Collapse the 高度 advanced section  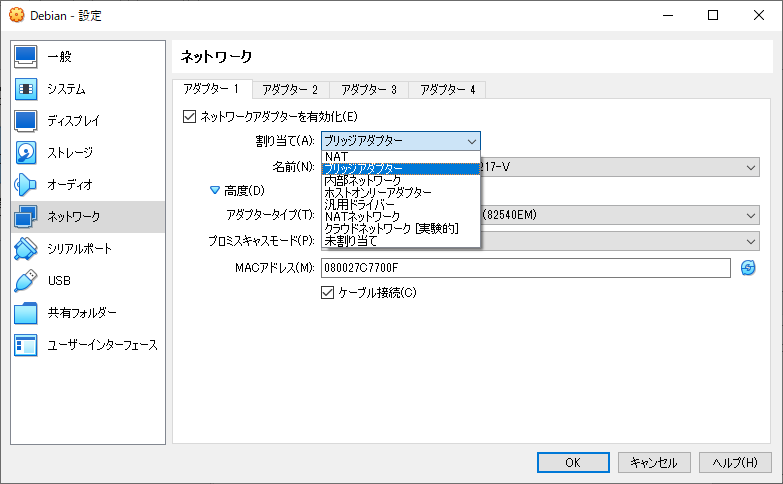pos(215,190)
